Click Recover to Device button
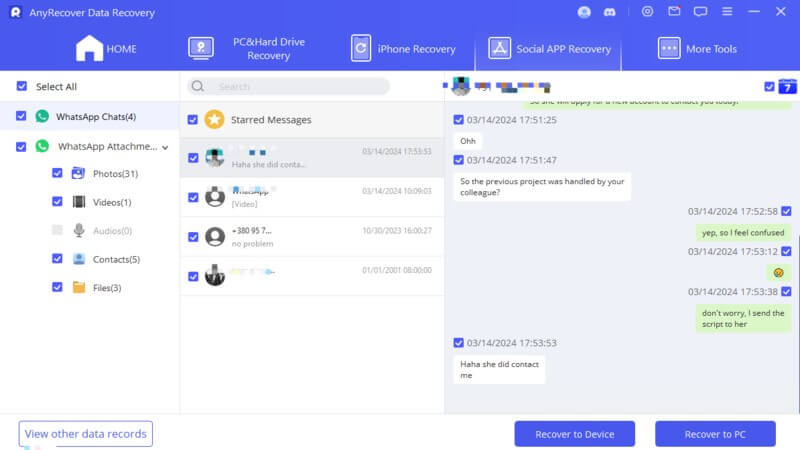The height and width of the screenshot is (450, 800). point(574,434)
